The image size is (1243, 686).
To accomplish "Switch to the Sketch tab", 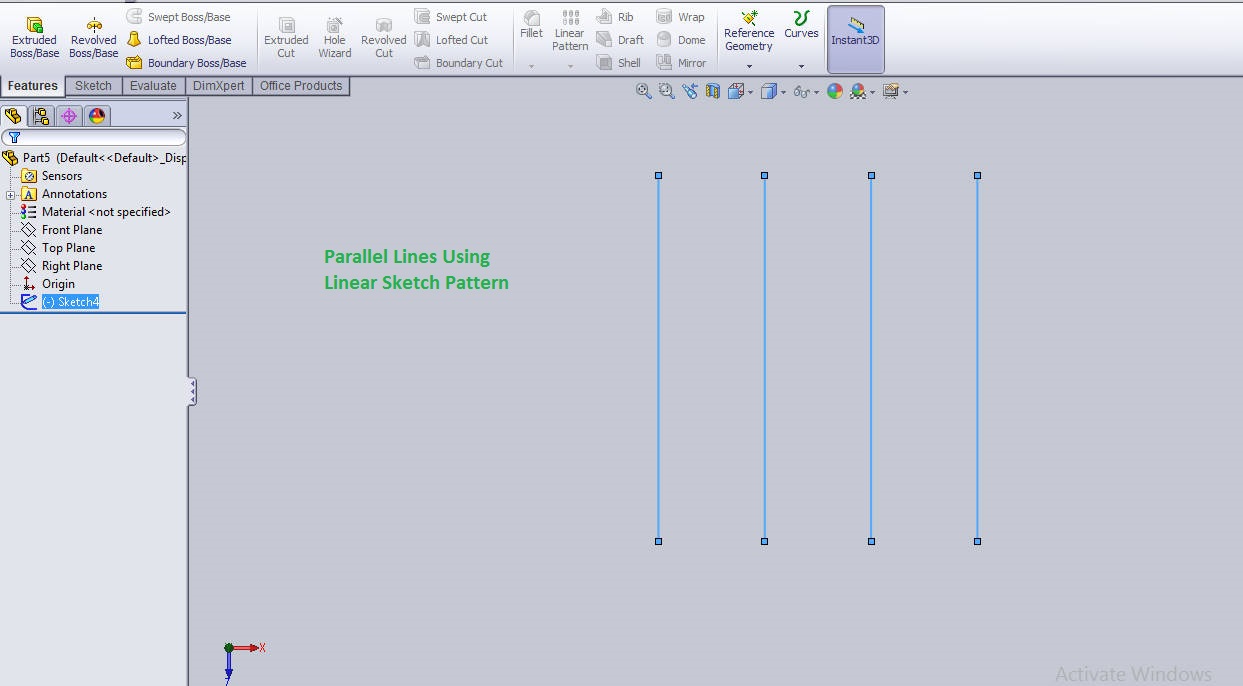I will (92, 86).
